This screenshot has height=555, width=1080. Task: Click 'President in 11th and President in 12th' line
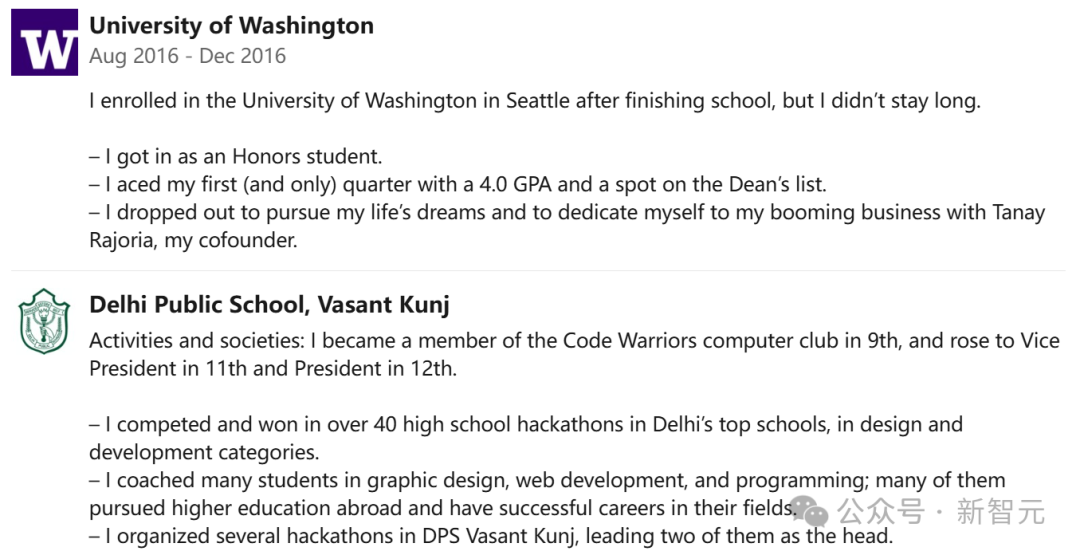coord(273,368)
